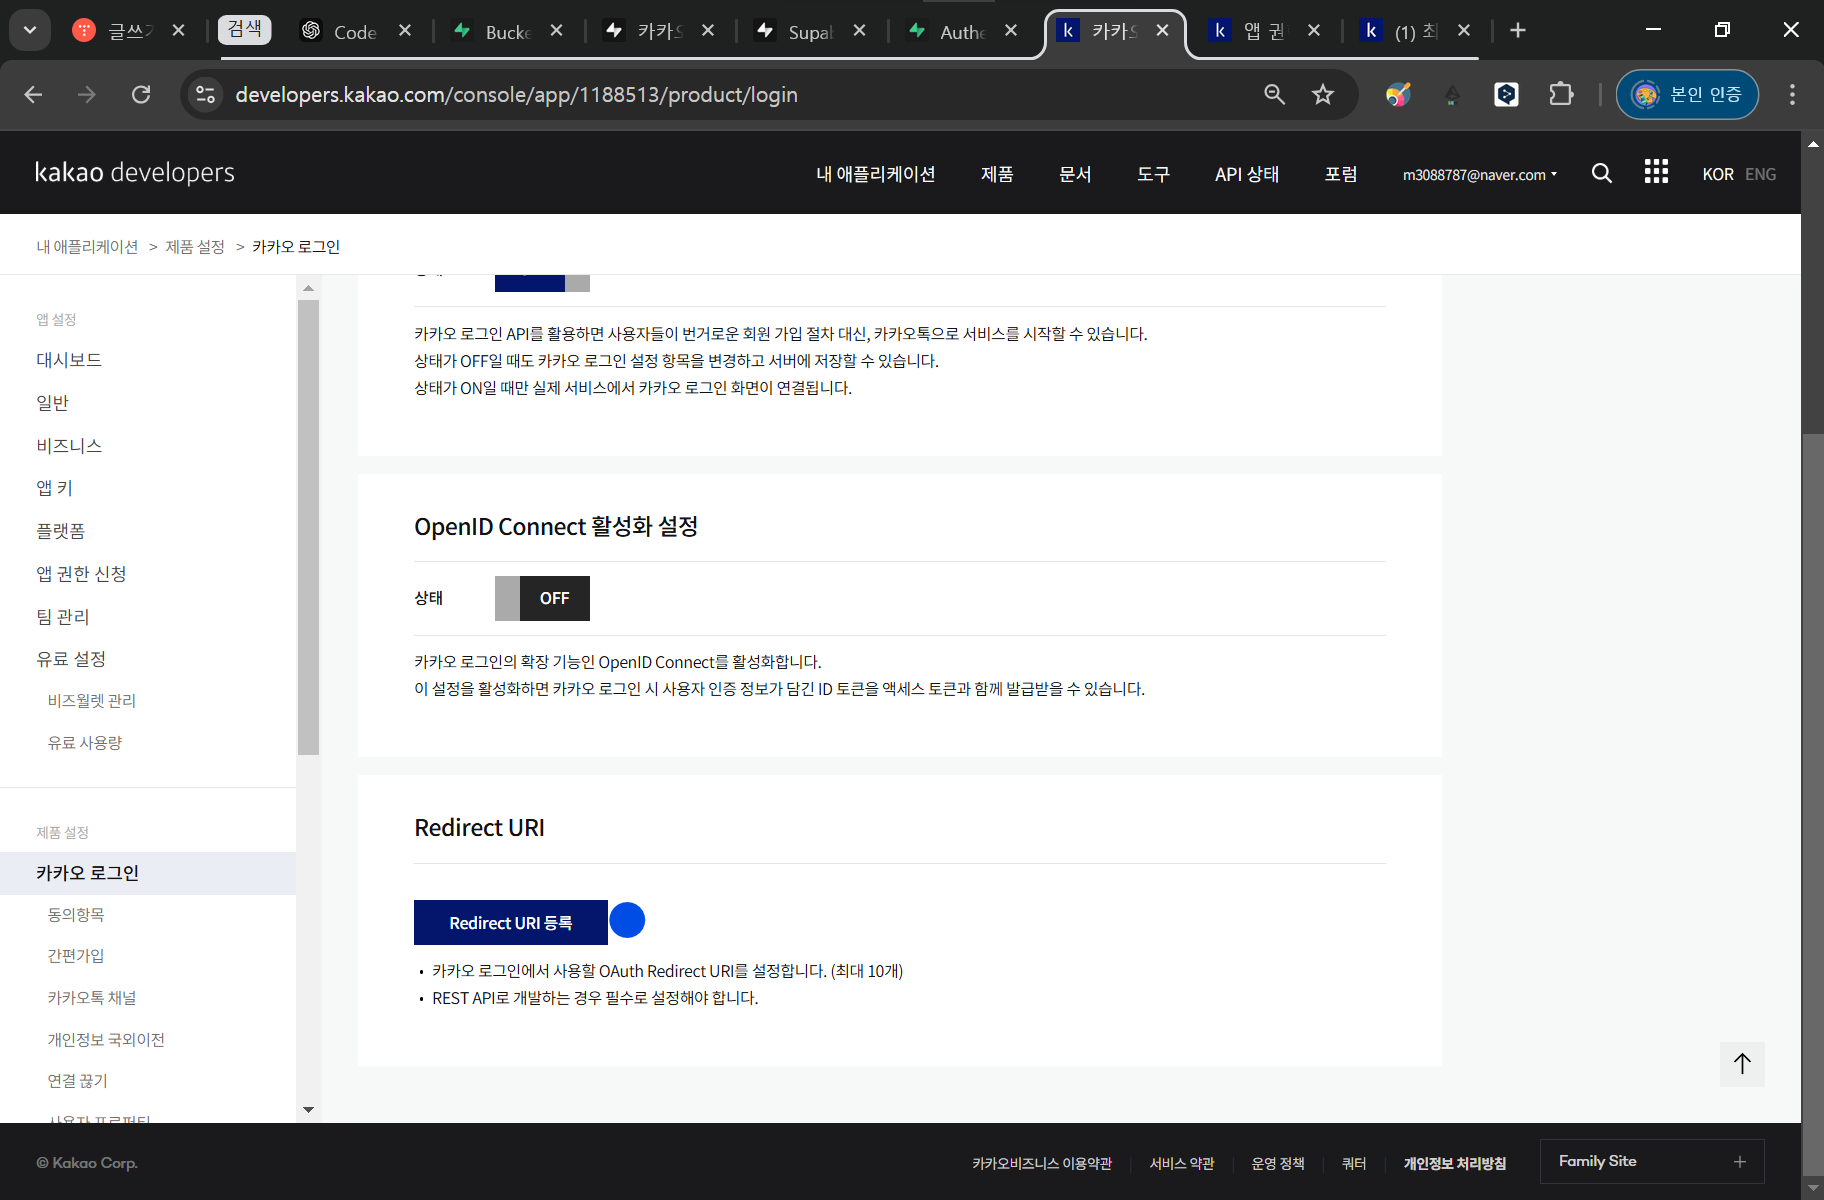This screenshot has height=1200, width=1824.
Task: Open the 도구 top navigation item
Action: click(x=1153, y=174)
